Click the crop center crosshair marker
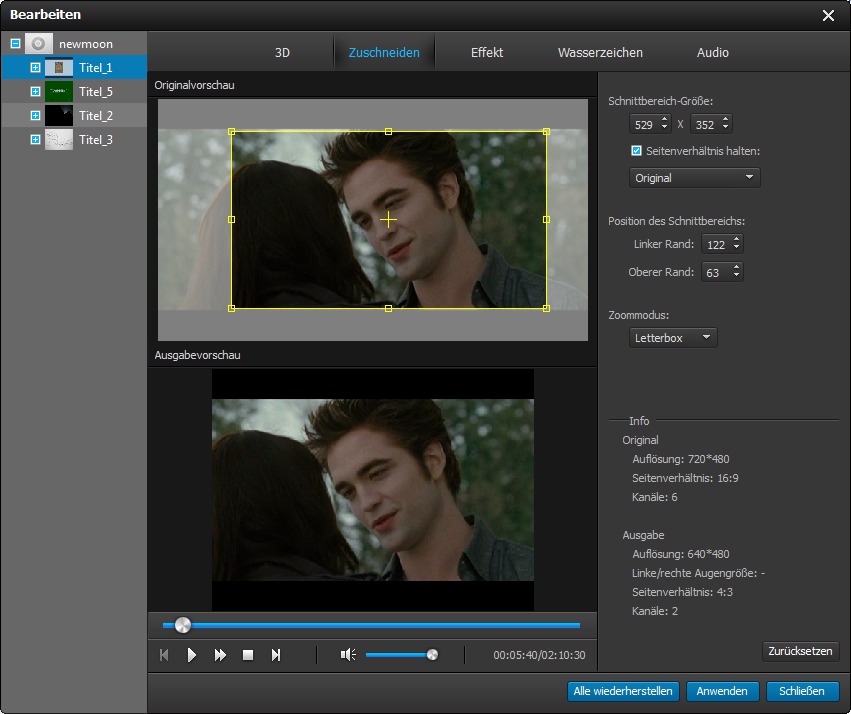Image resolution: width=851 pixels, height=714 pixels. click(388, 220)
